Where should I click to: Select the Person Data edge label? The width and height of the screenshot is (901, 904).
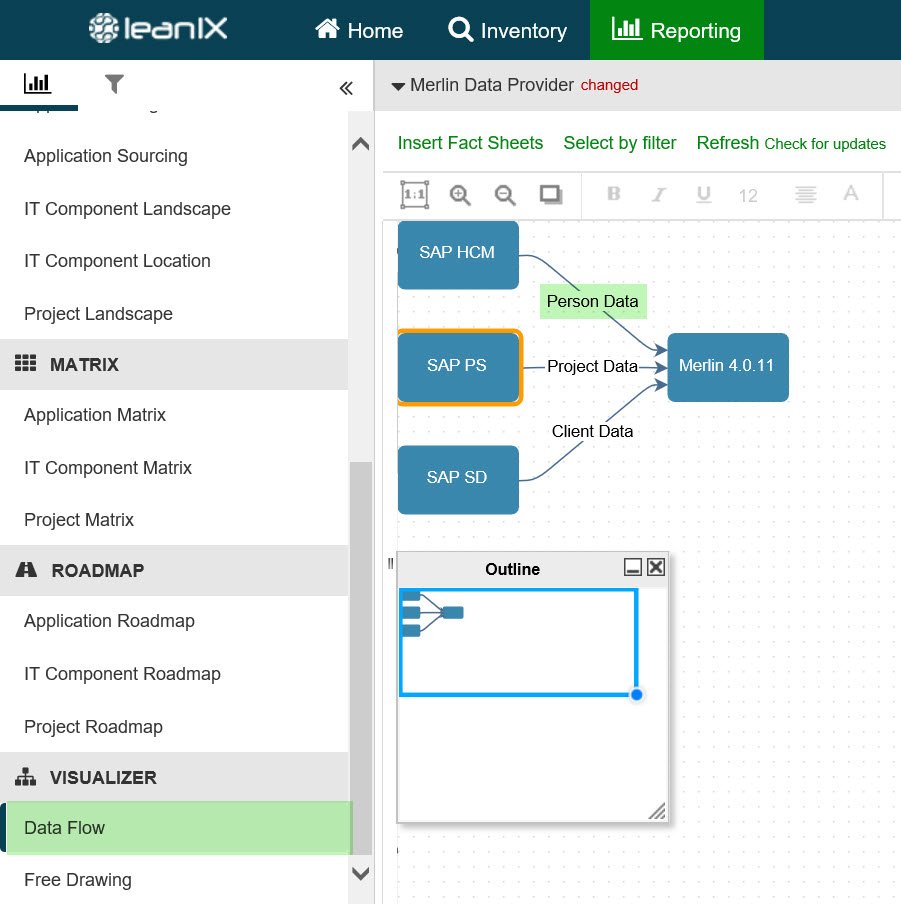click(593, 301)
